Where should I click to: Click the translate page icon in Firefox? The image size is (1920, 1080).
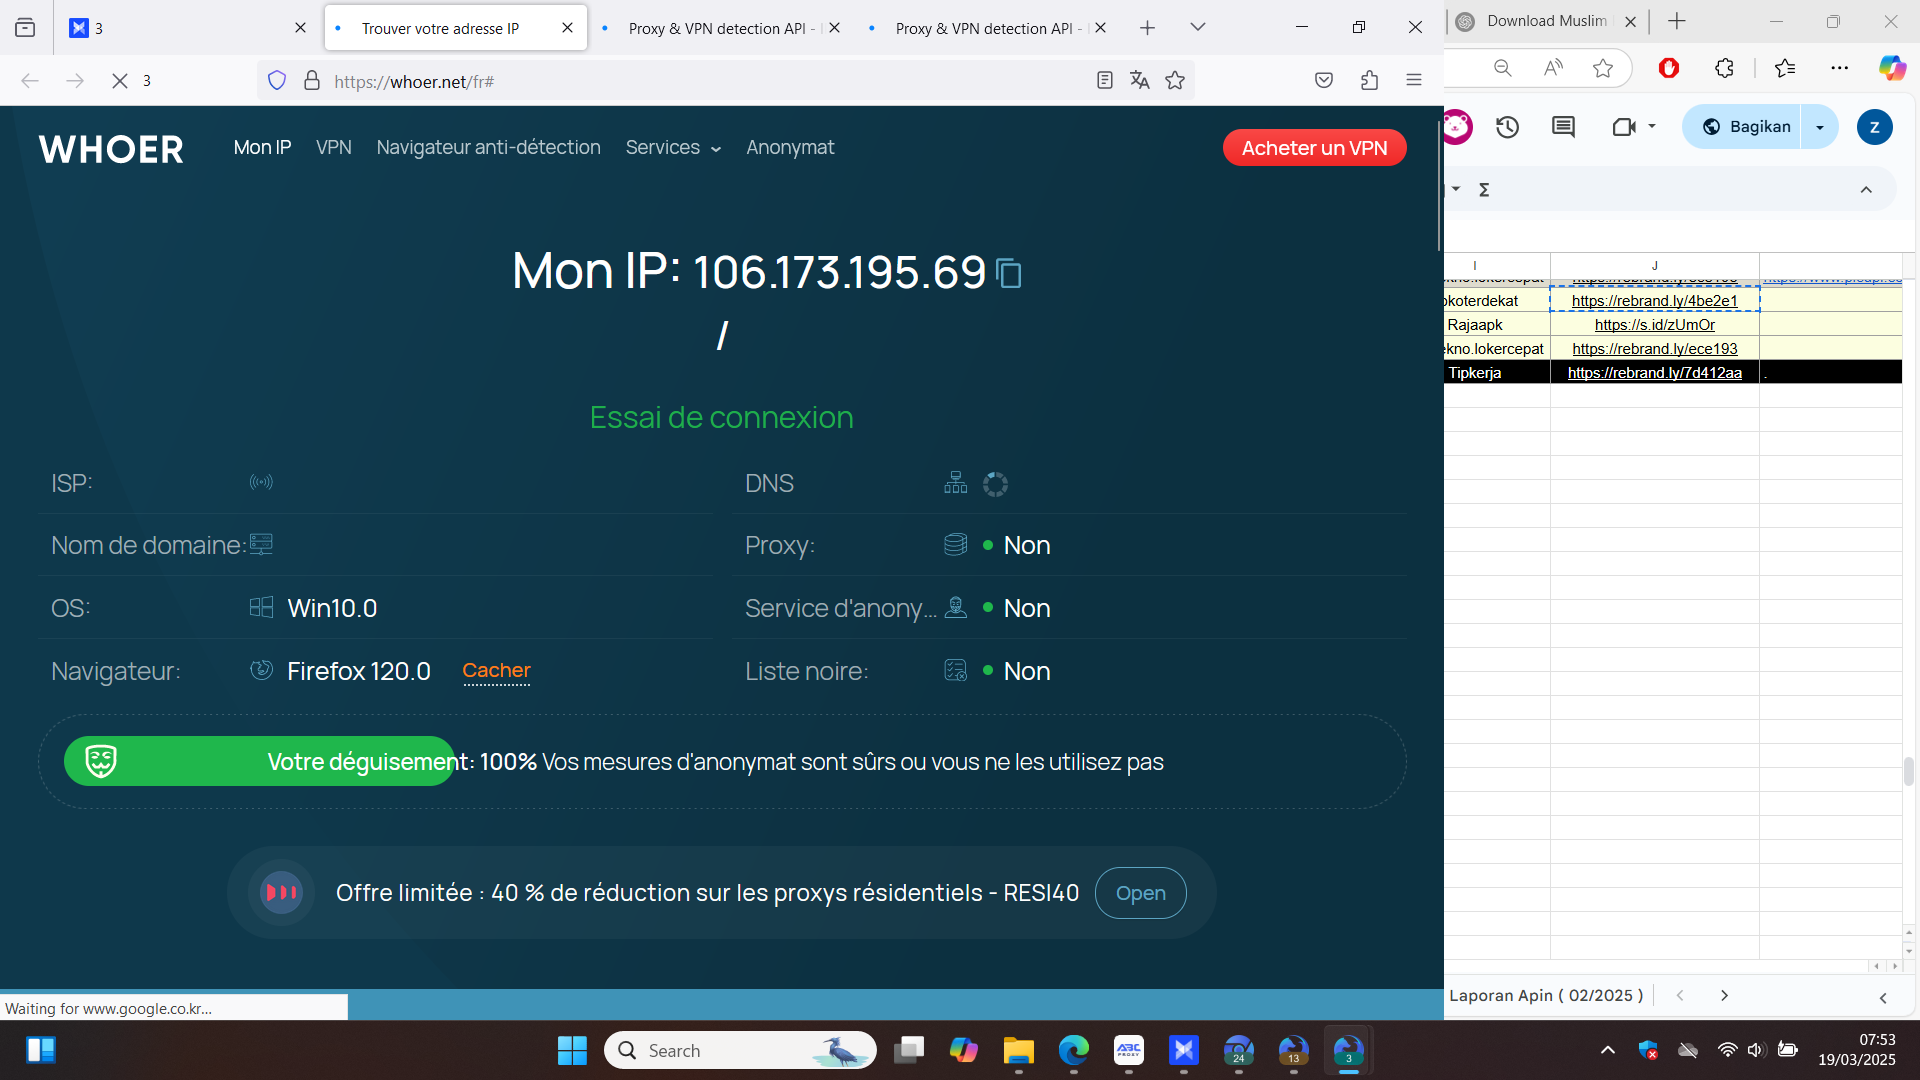(1140, 81)
